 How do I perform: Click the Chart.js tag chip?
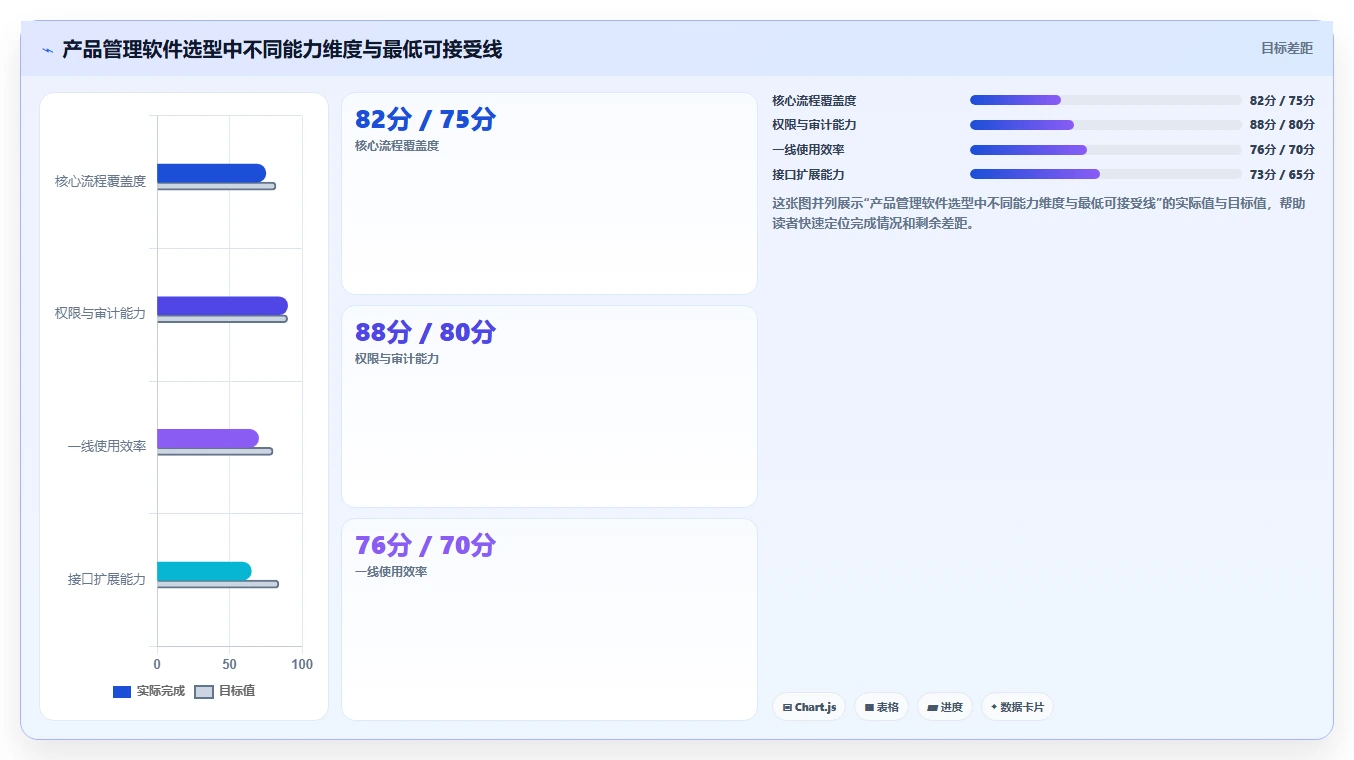tap(809, 707)
